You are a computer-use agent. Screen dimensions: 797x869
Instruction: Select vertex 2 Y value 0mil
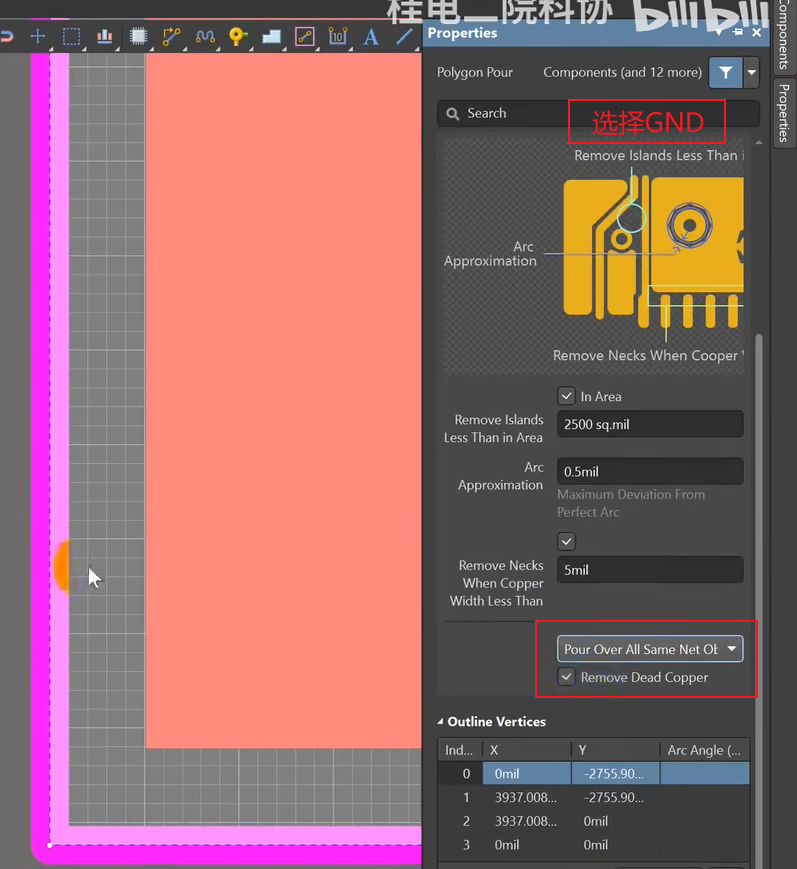point(615,821)
